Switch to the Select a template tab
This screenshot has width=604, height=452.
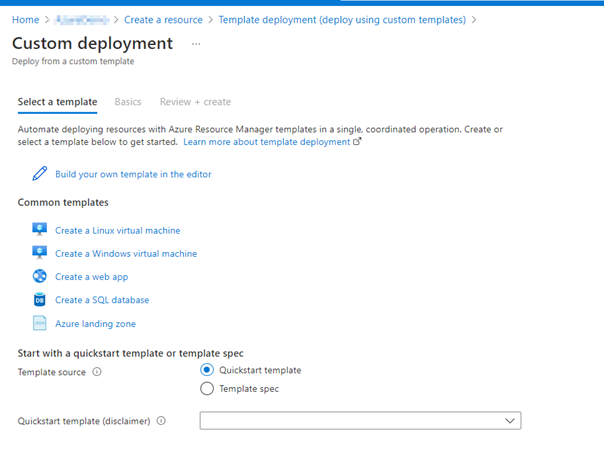click(57, 102)
